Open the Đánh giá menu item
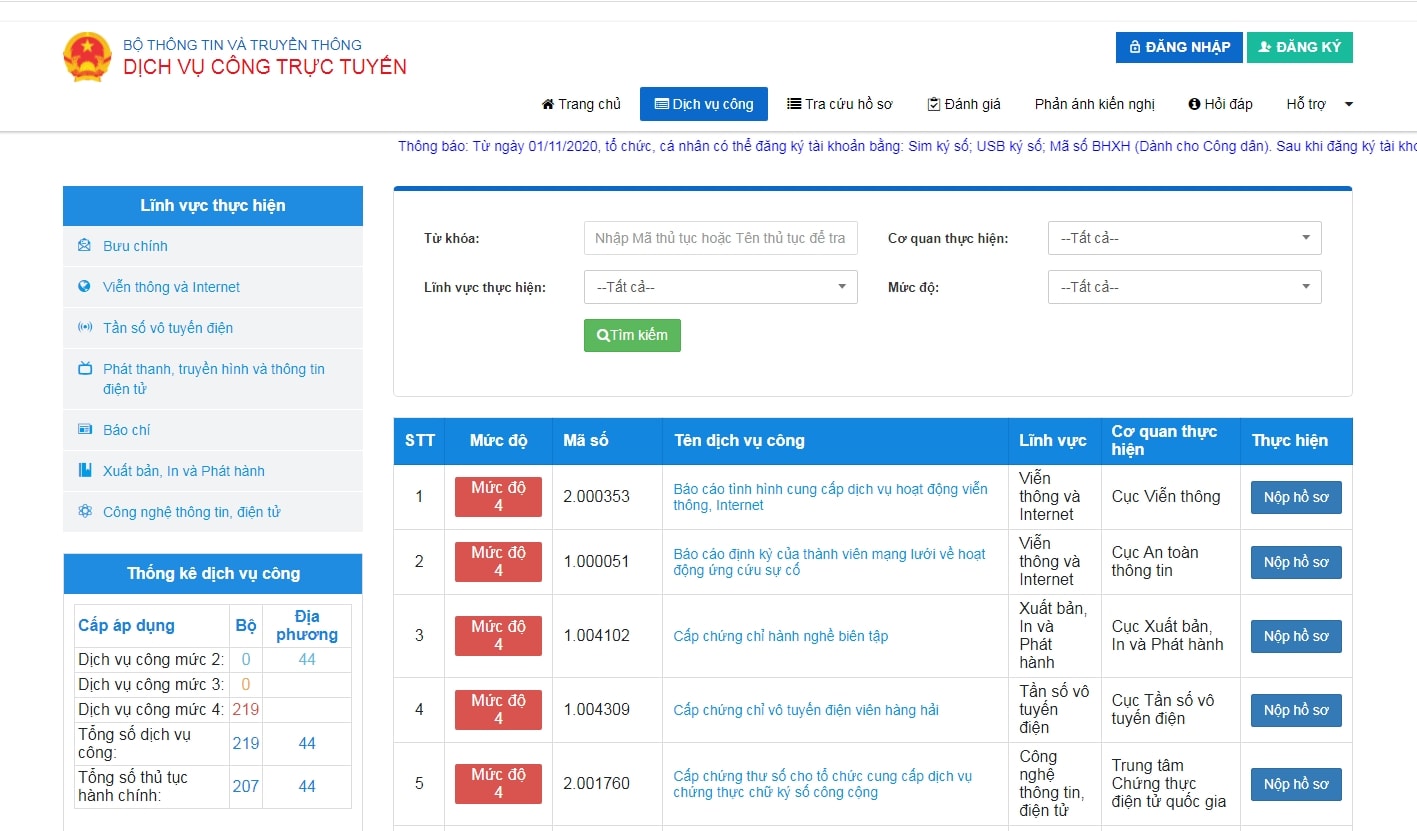The image size is (1417, 831). (964, 104)
